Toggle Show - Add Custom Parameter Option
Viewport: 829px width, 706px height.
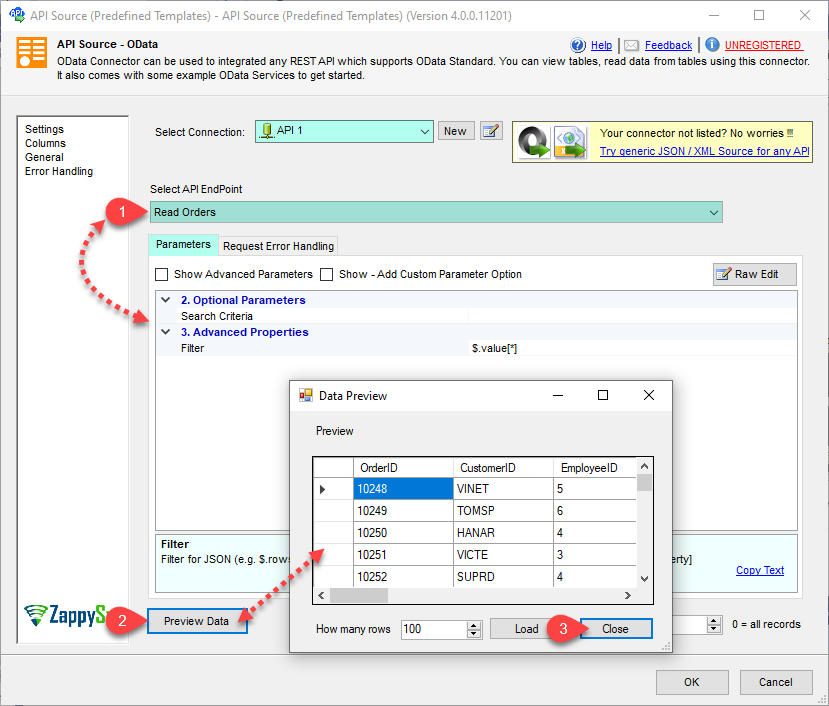point(327,274)
